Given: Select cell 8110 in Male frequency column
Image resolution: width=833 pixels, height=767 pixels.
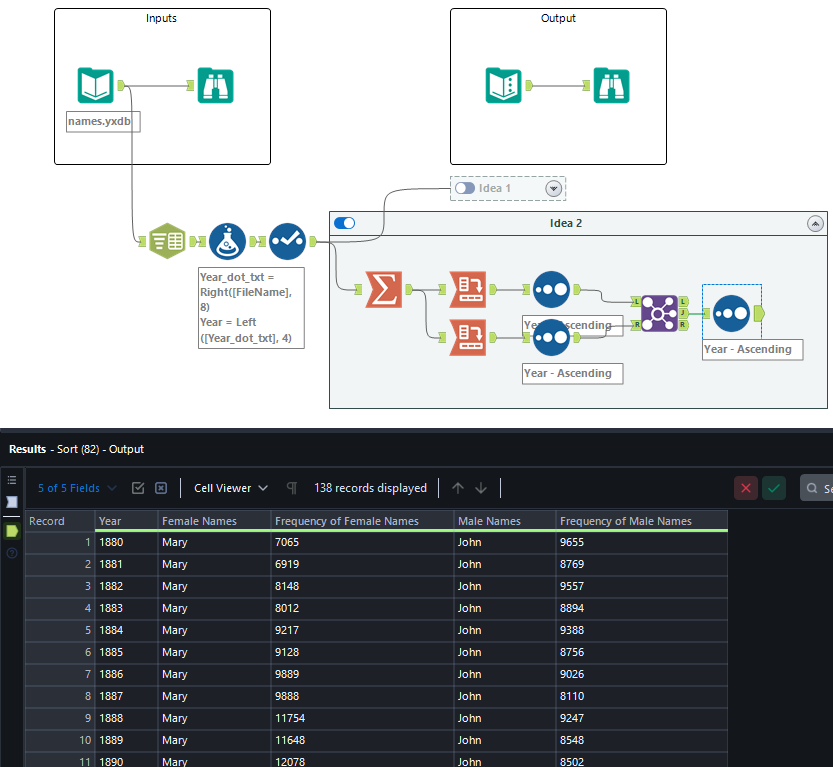Looking at the screenshot, I should [642, 696].
